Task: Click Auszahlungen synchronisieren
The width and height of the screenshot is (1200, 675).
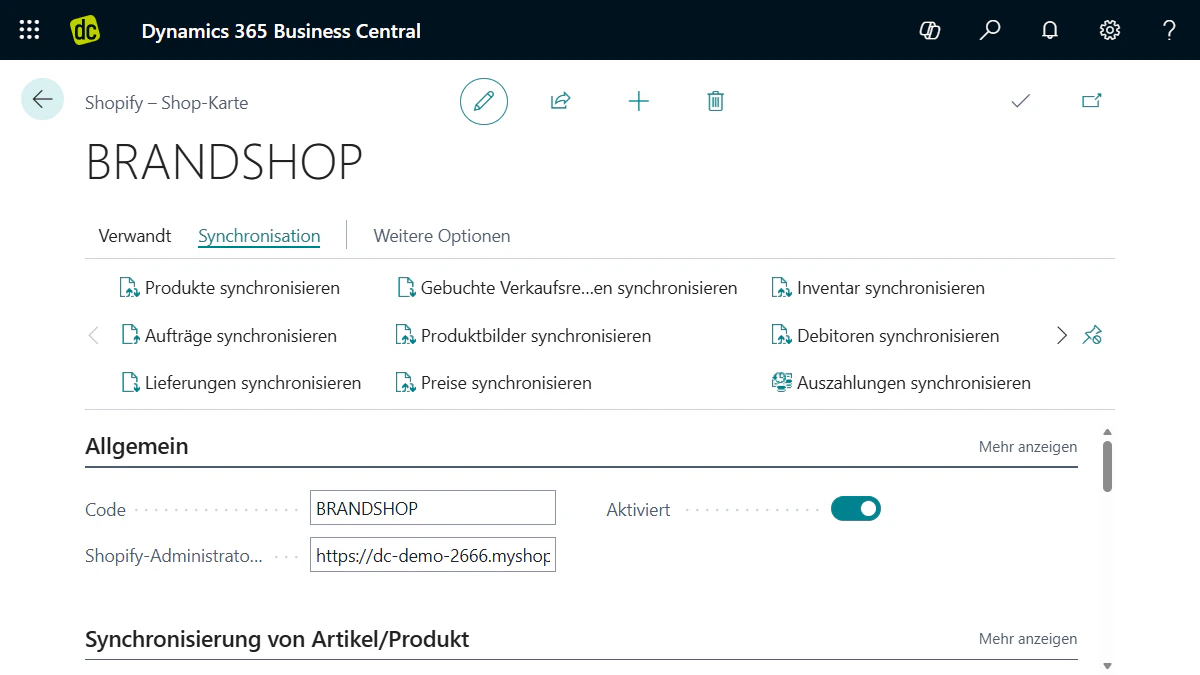Action: click(x=901, y=383)
